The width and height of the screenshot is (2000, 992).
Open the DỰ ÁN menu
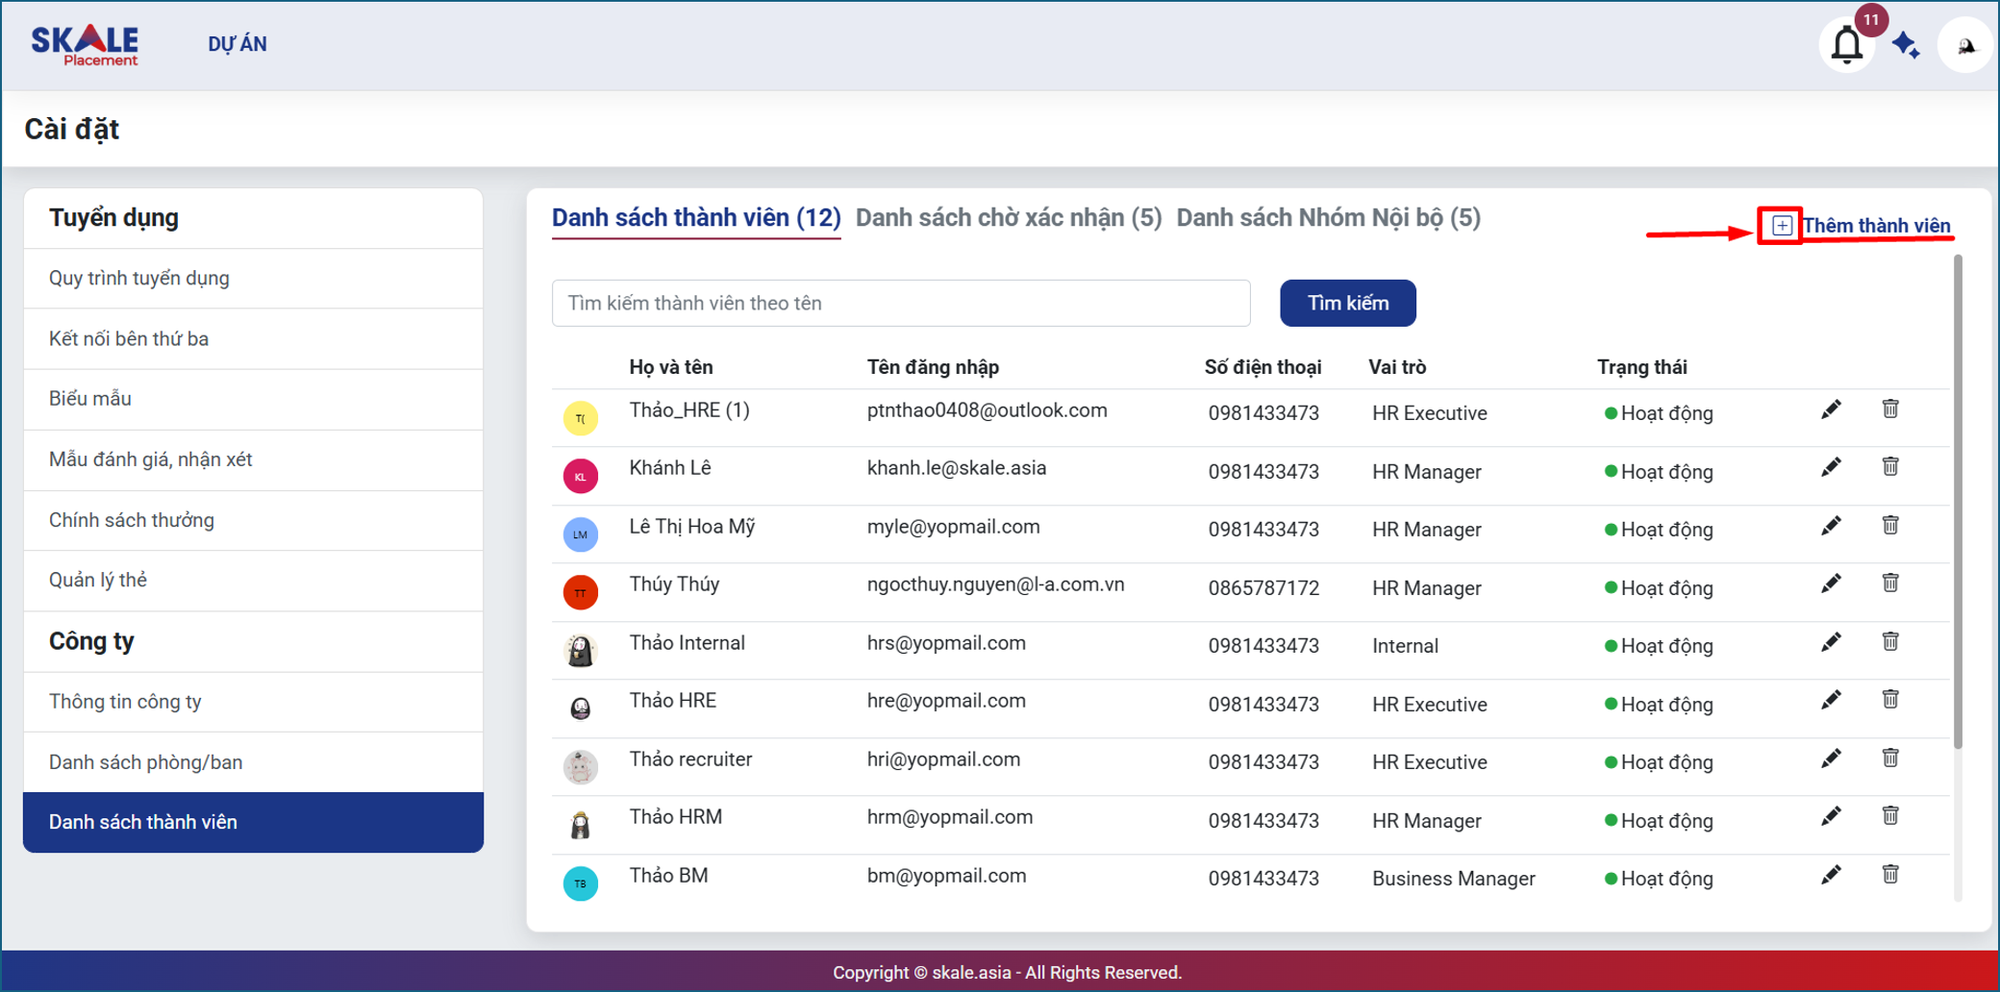point(237,44)
